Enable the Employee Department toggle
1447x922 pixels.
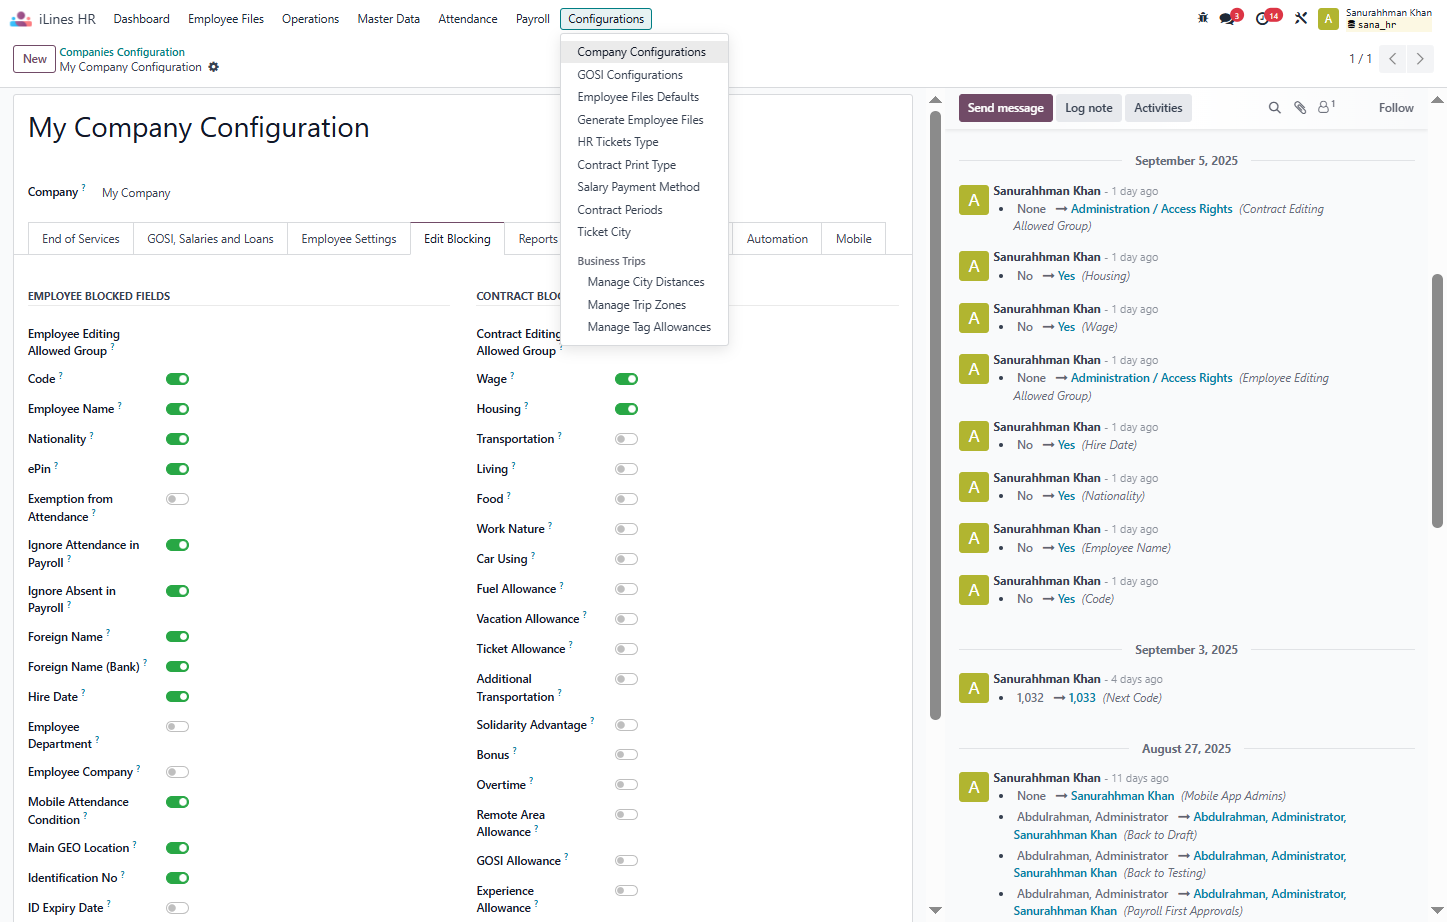click(x=178, y=727)
